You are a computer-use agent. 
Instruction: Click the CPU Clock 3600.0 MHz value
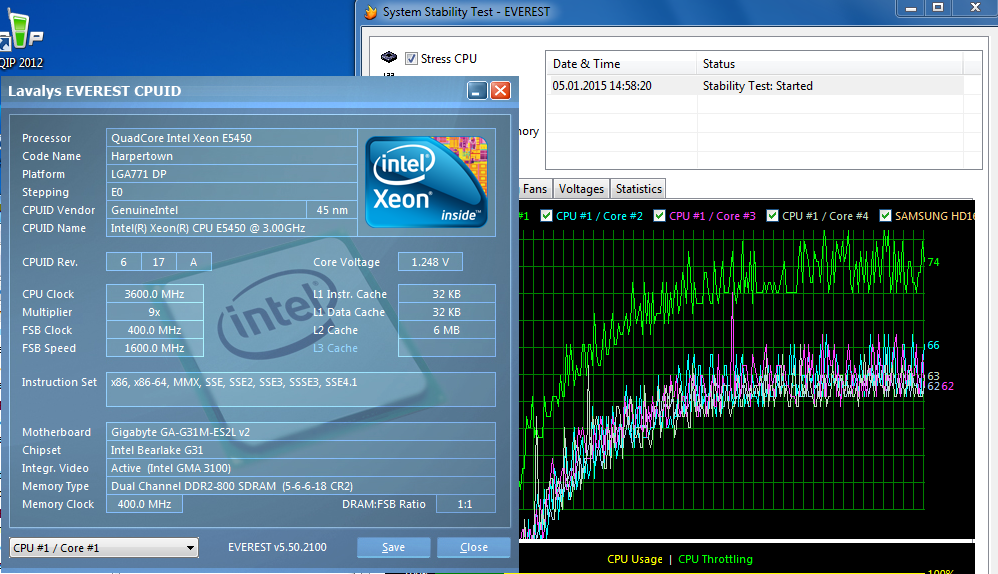click(155, 294)
